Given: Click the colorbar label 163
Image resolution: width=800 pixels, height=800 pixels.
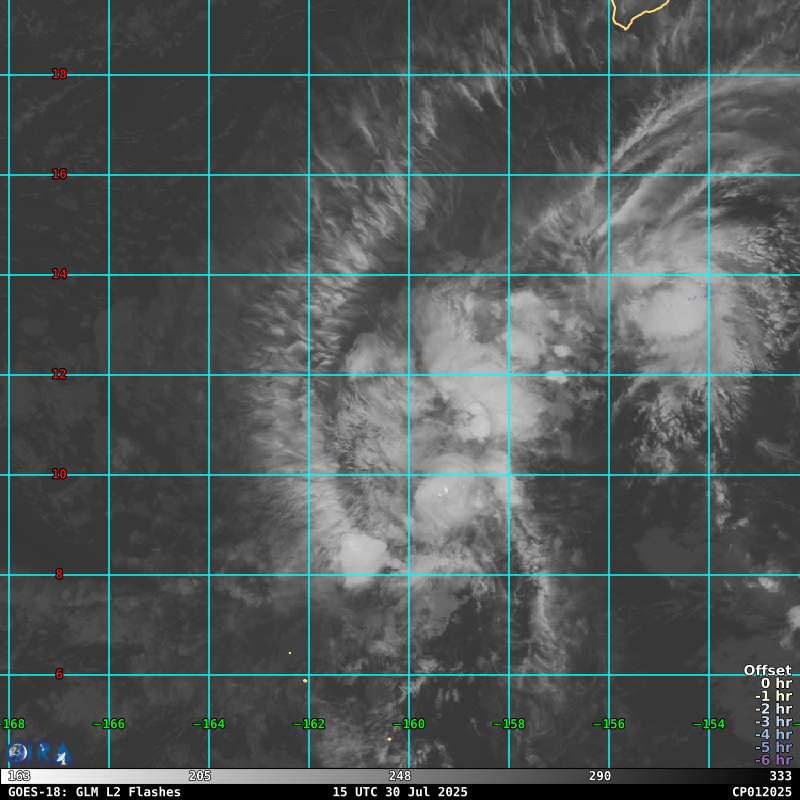Looking at the screenshot, I should [x=19, y=776].
